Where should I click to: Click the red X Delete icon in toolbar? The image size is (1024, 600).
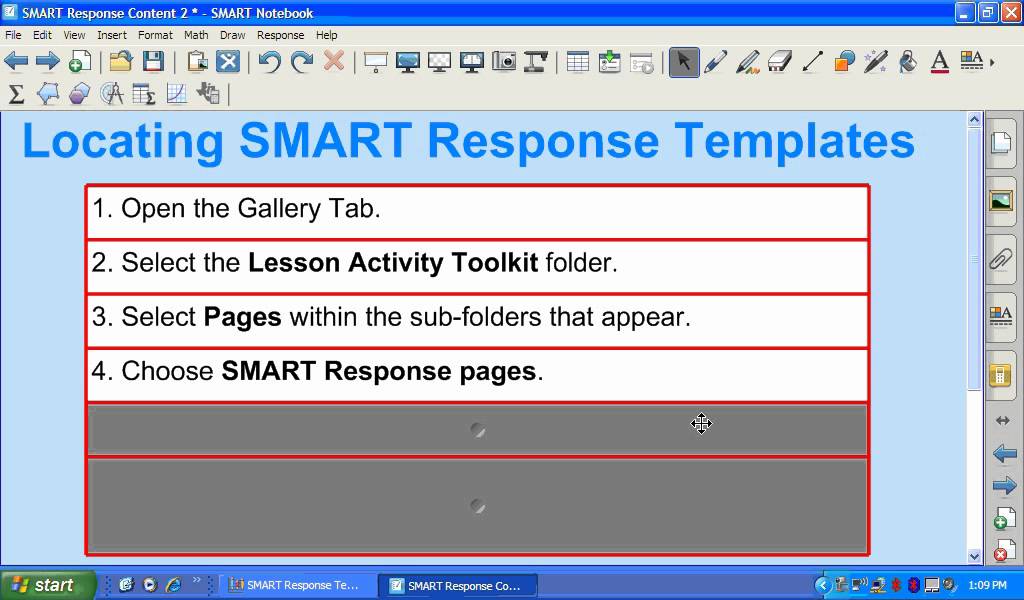[x=334, y=62]
